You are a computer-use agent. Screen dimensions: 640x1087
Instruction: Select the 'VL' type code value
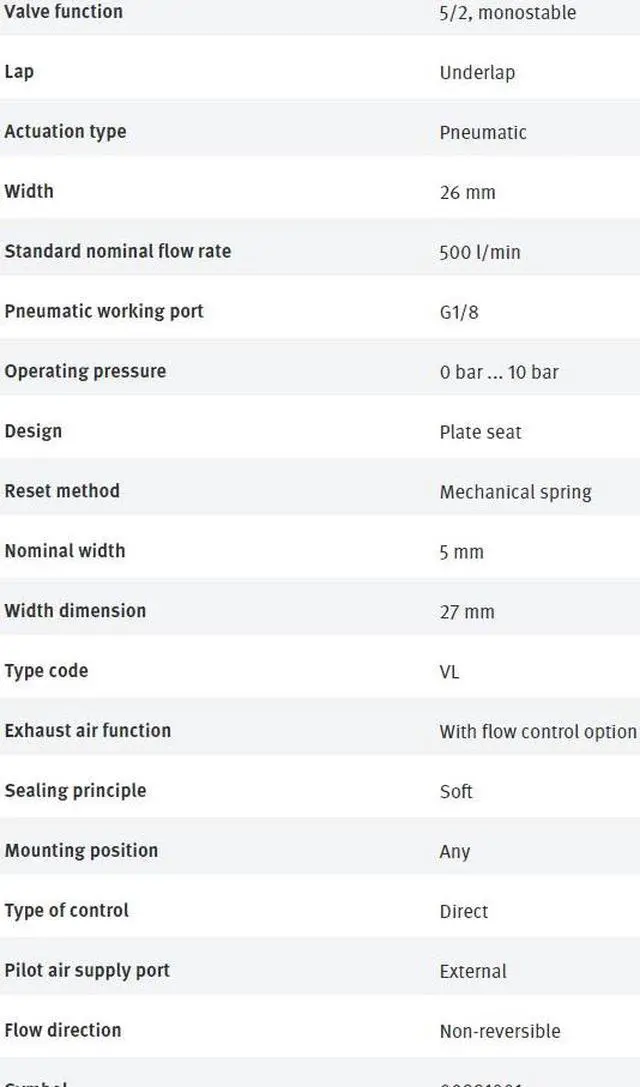point(449,672)
